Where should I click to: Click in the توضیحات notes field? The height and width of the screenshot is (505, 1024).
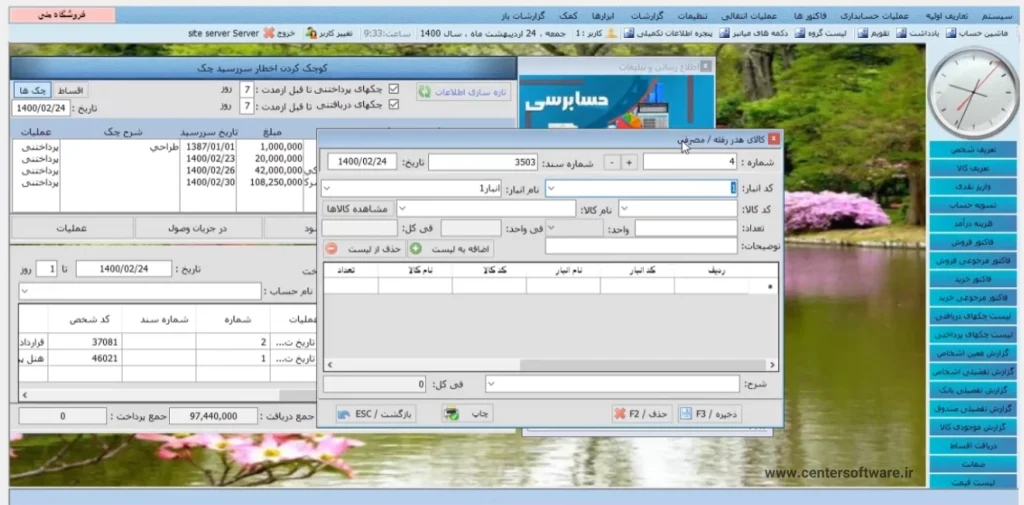pyautogui.click(x=641, y=246)
